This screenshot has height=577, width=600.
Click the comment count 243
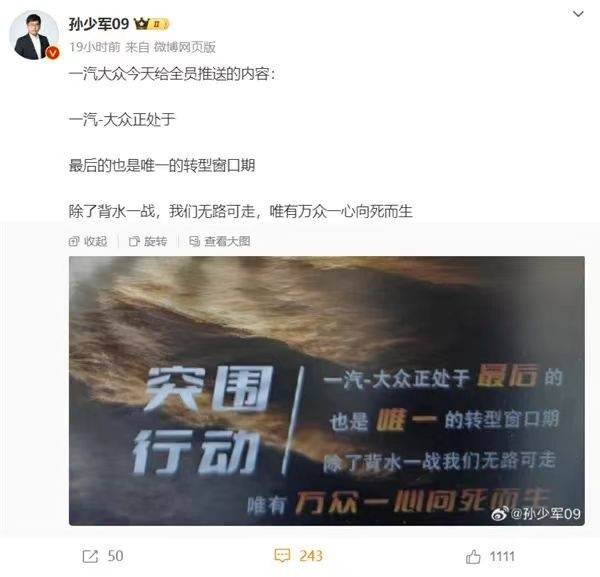tap(311, 556)
